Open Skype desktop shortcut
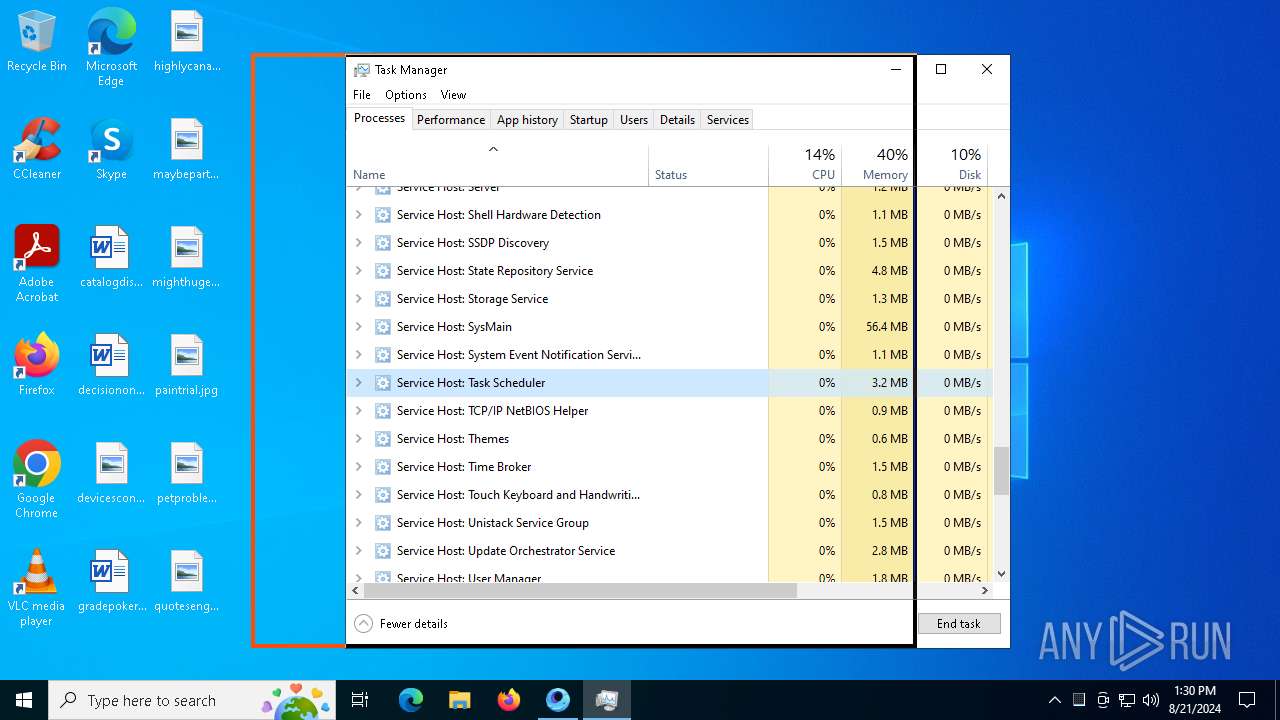This screenshot has width=1280, height=720. (111, 149)
